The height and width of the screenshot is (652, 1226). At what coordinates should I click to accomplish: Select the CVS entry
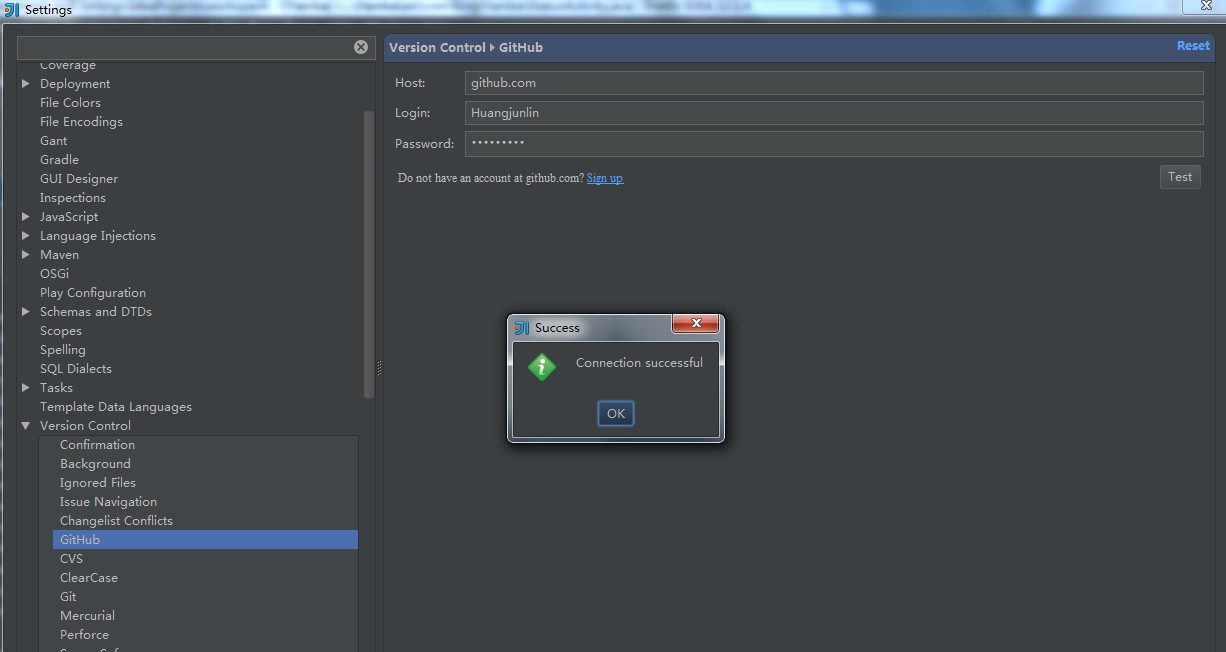tap(71, 559)
